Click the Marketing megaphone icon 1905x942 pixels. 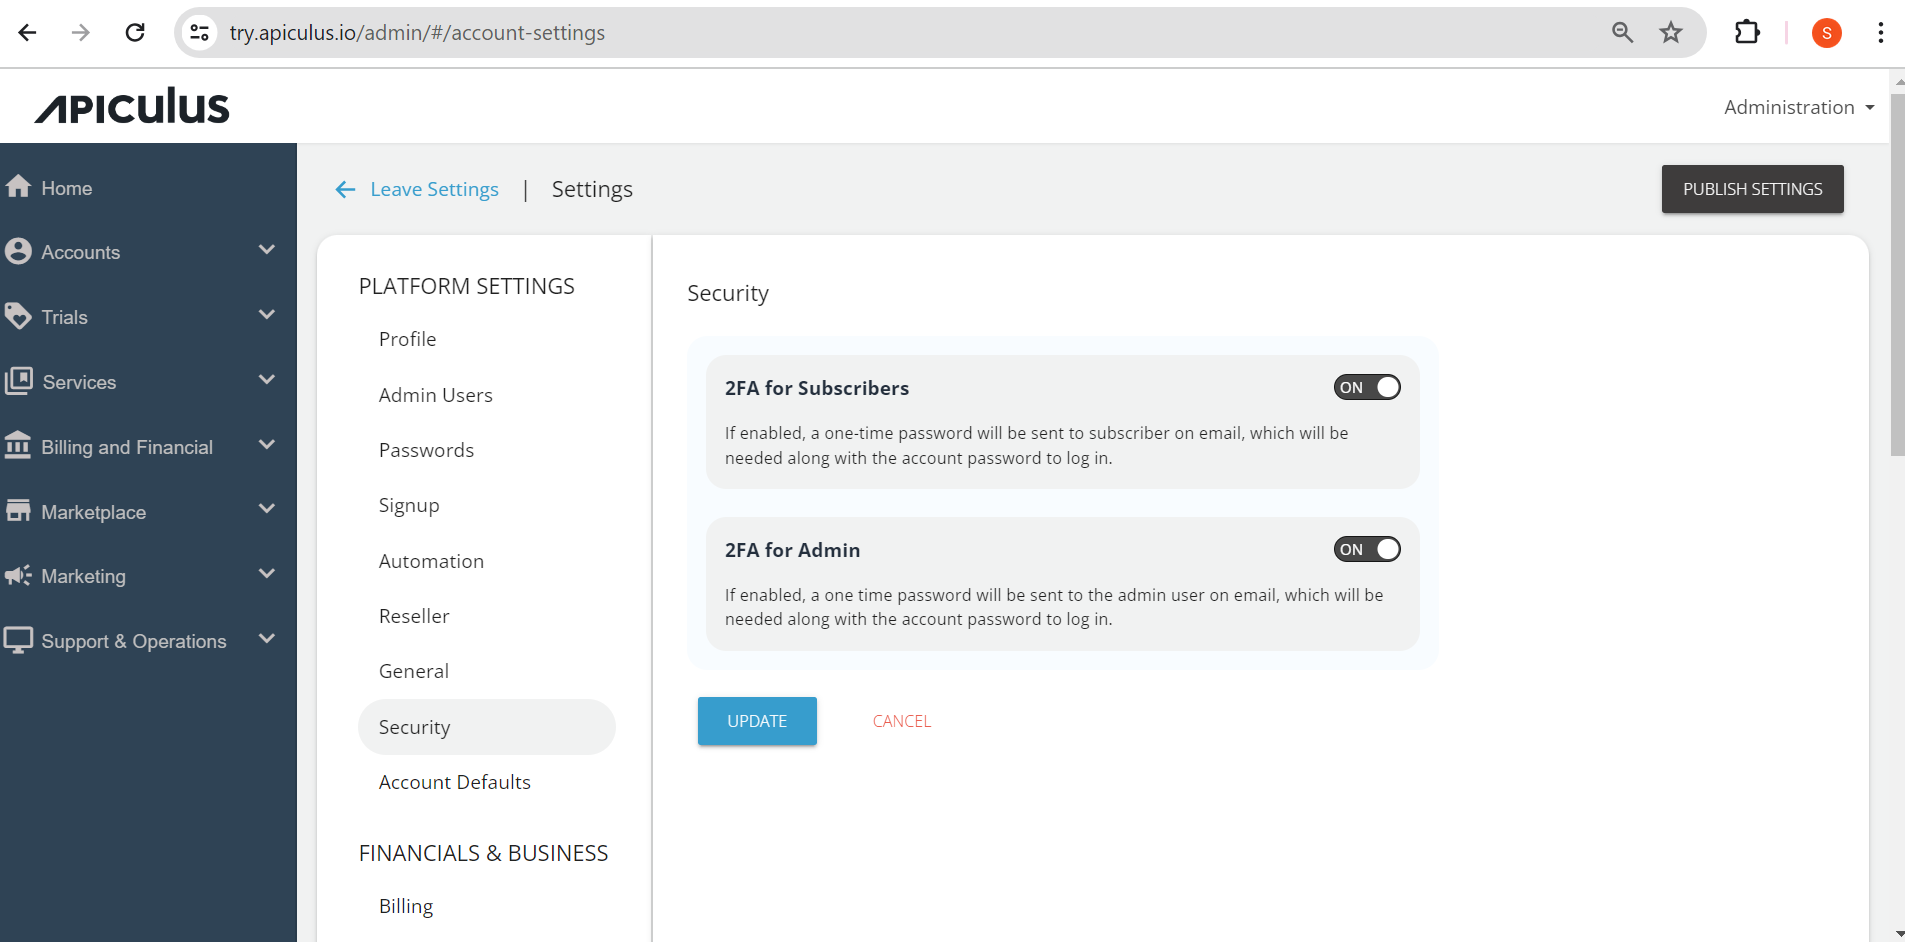(18, 576)
